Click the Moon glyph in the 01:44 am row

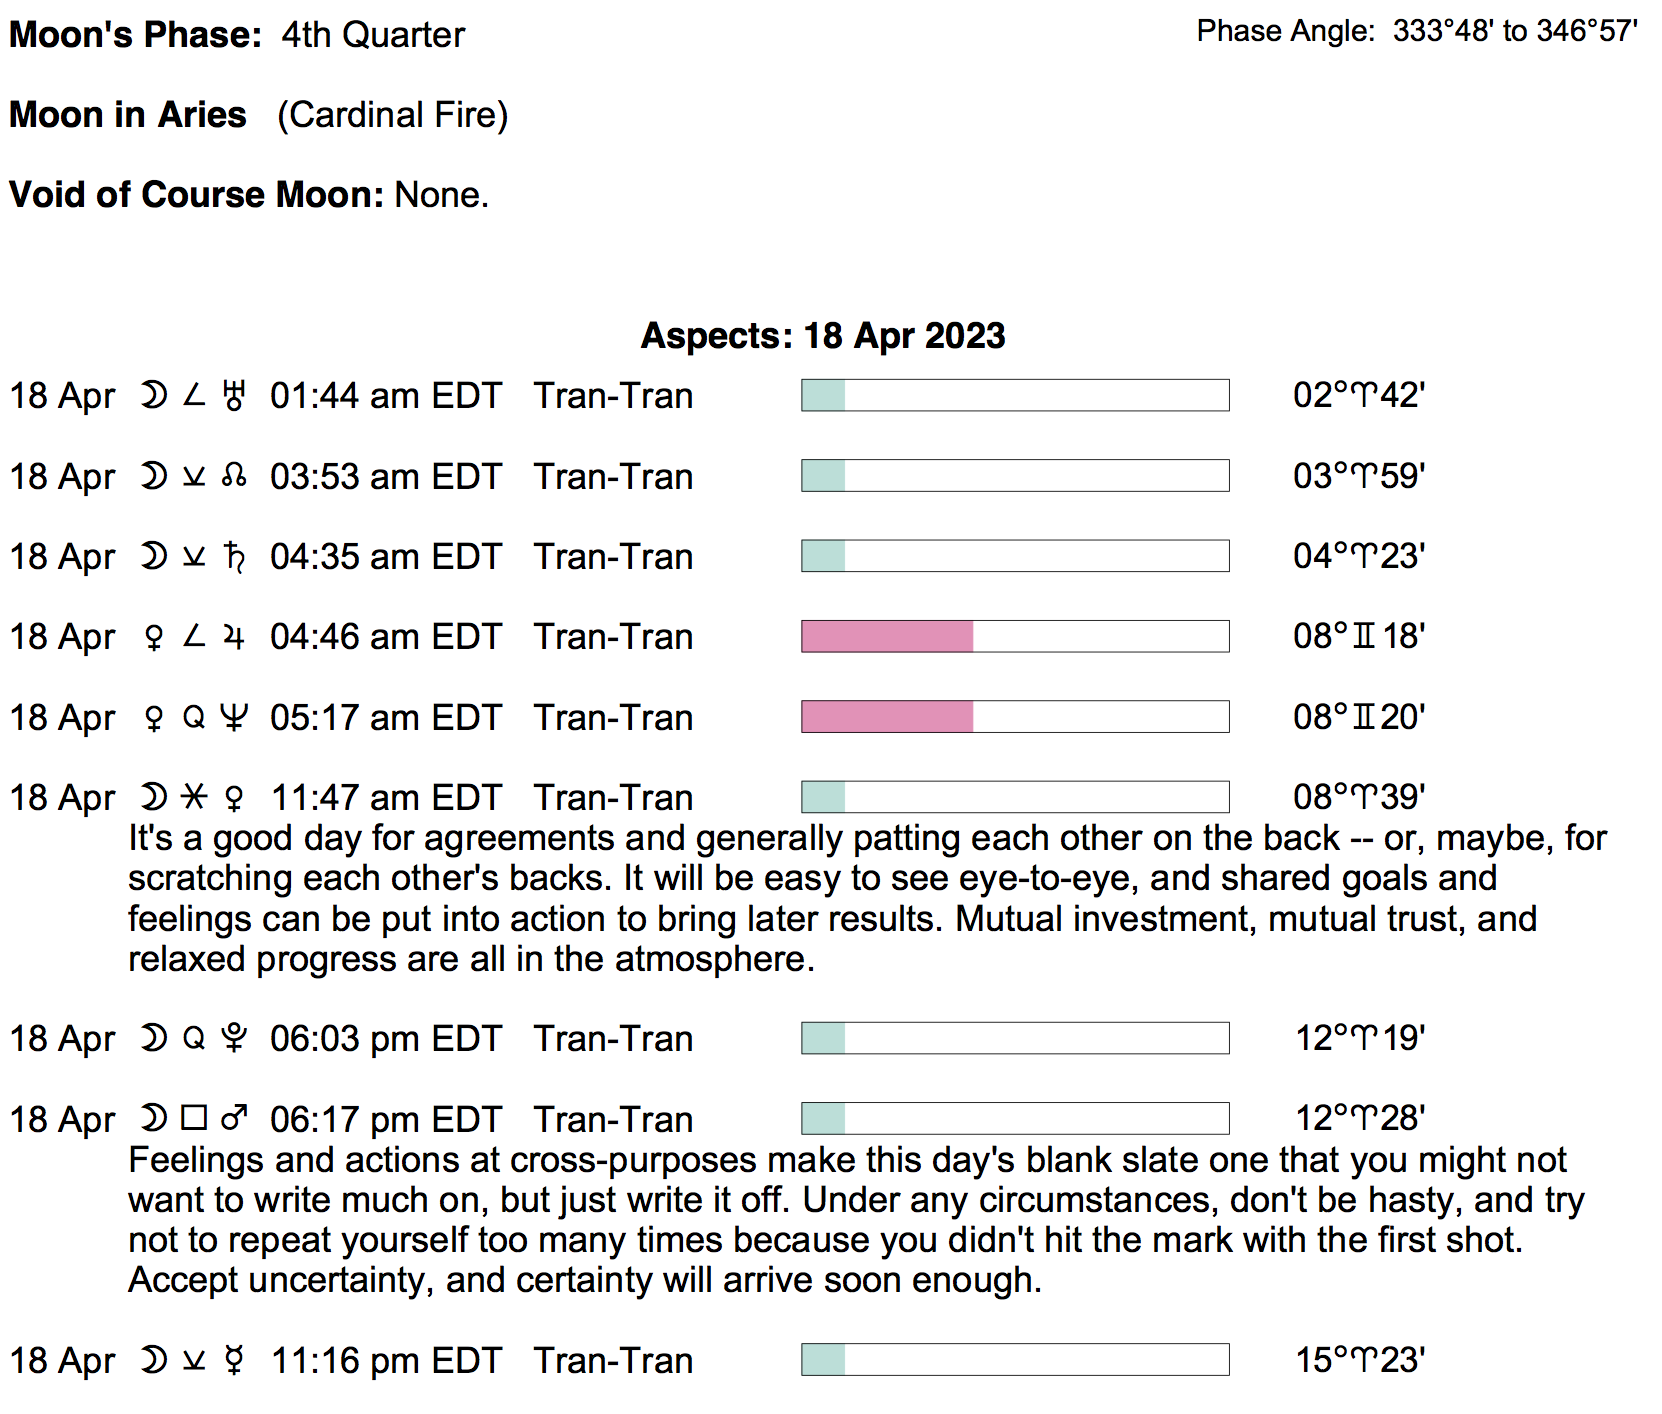[x=153, y=396]
